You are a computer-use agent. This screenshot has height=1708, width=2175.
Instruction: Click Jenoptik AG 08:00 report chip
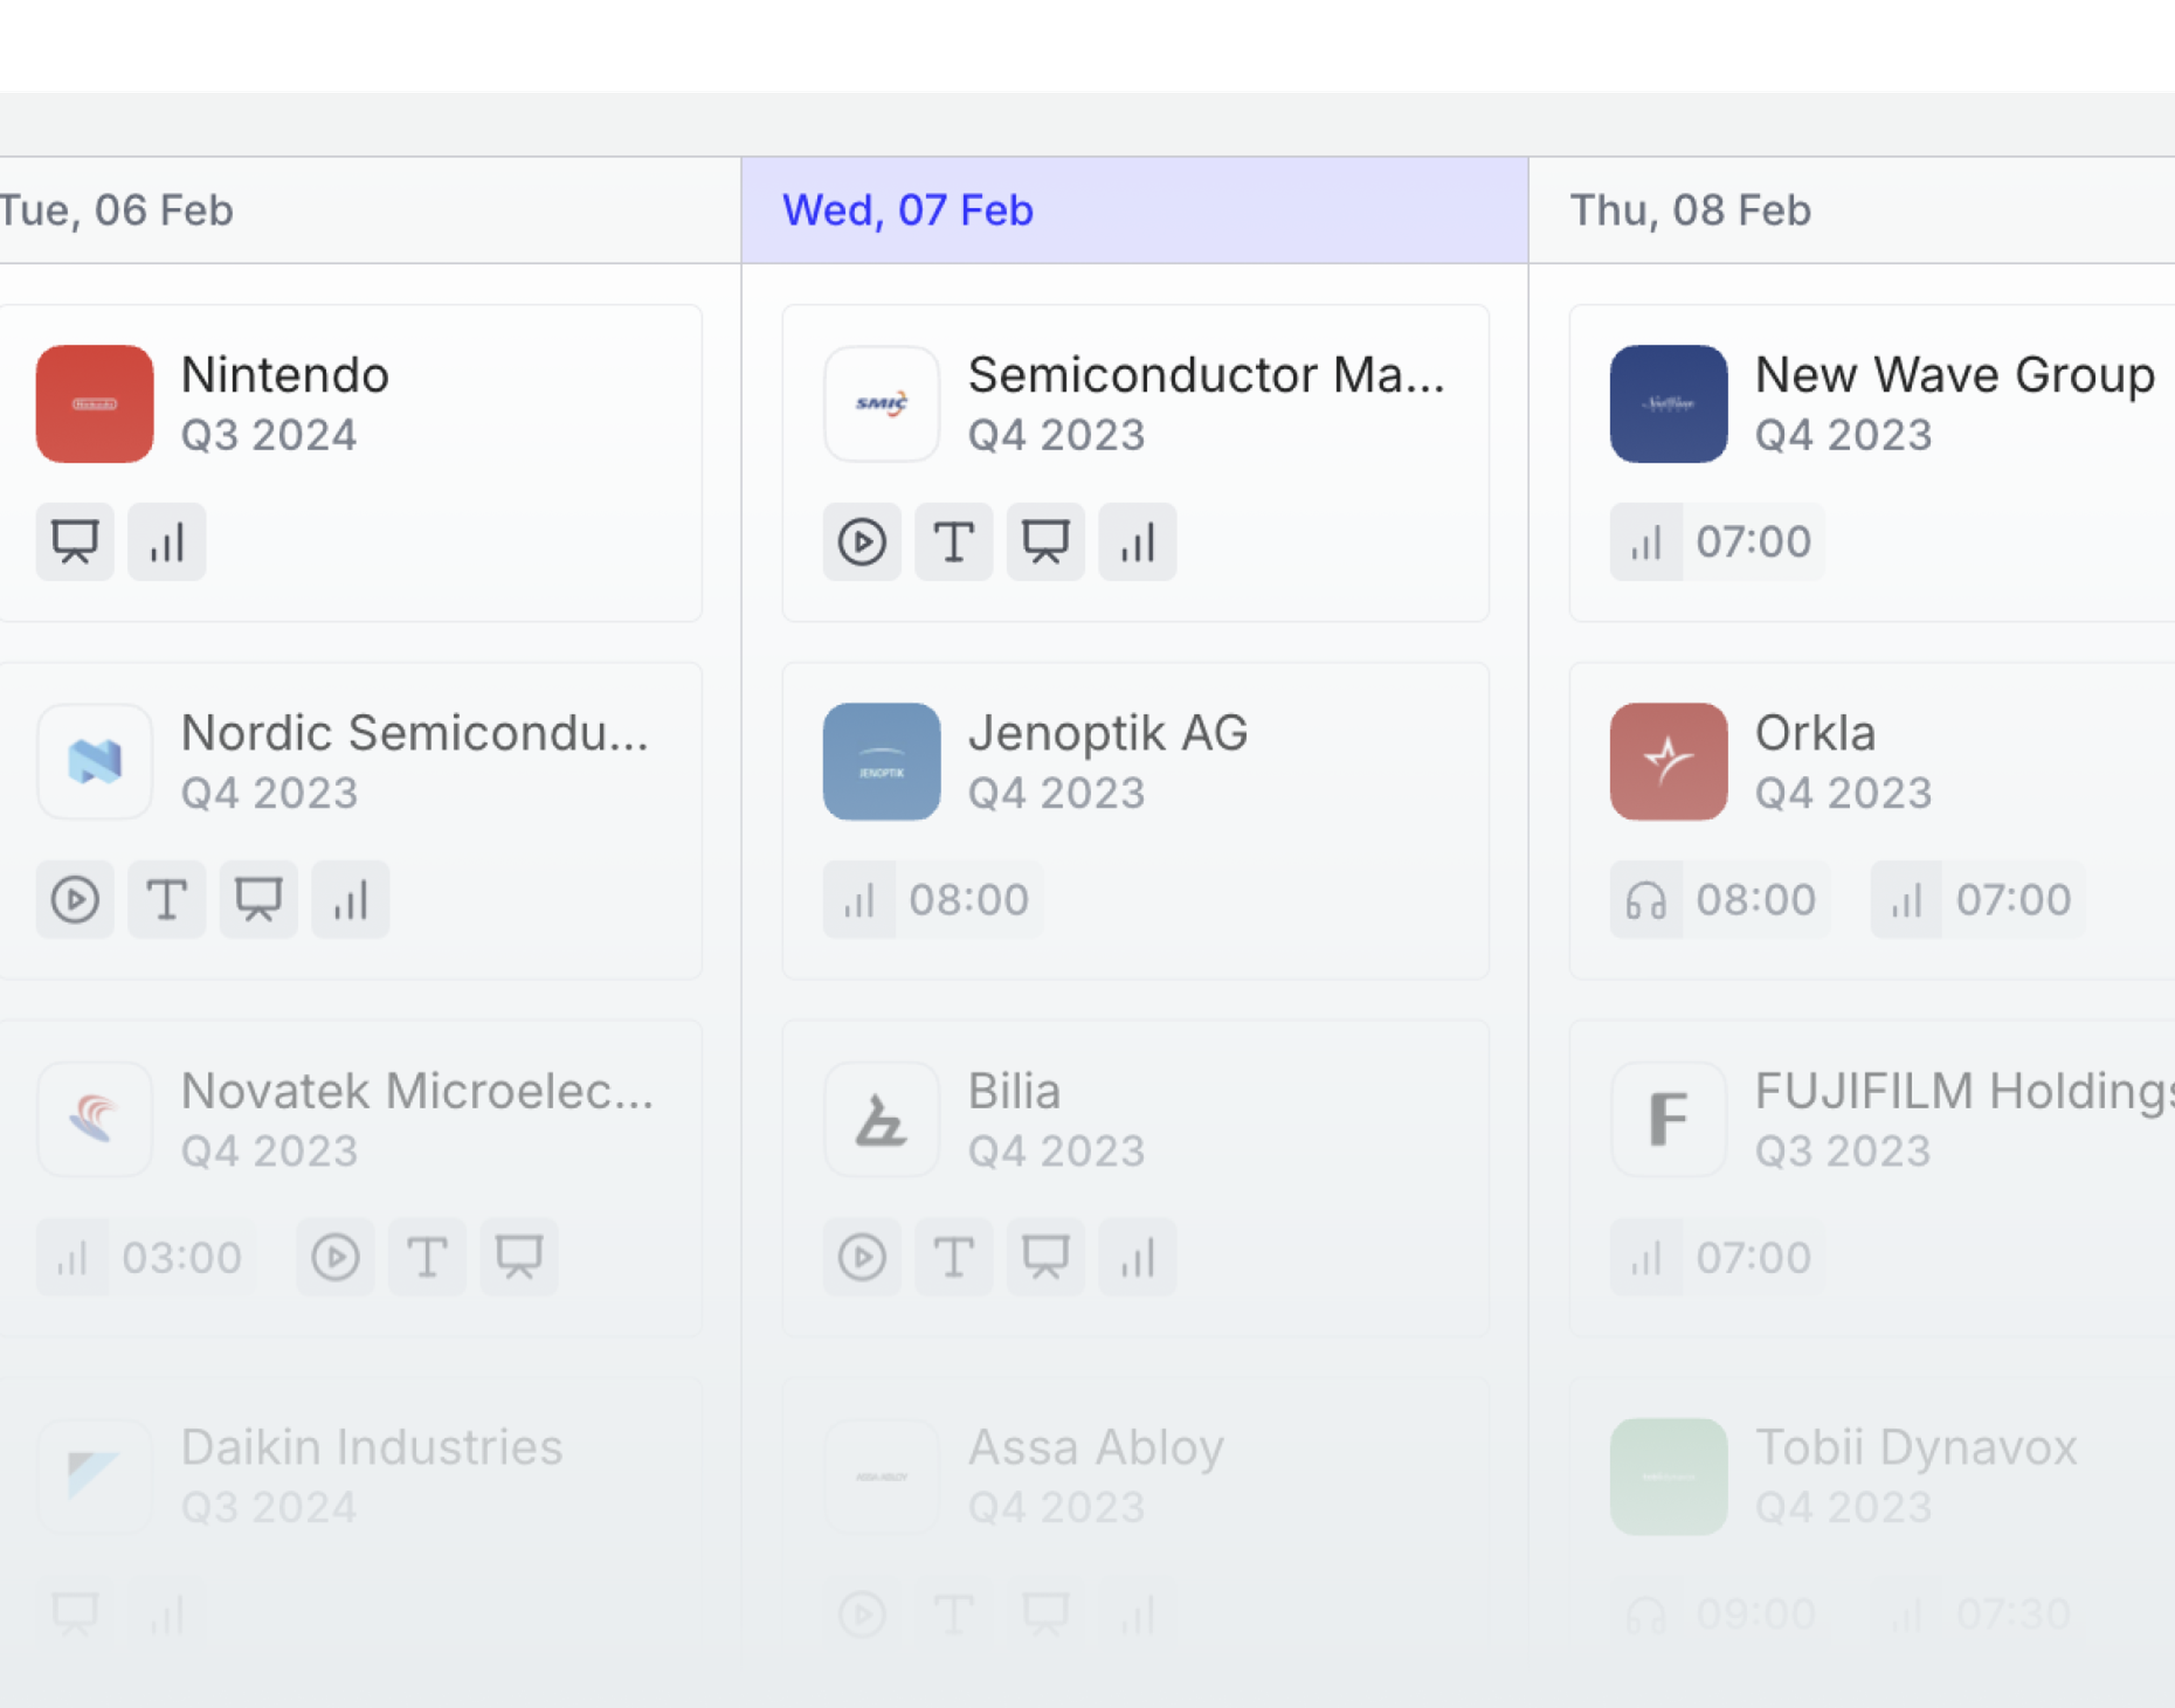(933, 900)
